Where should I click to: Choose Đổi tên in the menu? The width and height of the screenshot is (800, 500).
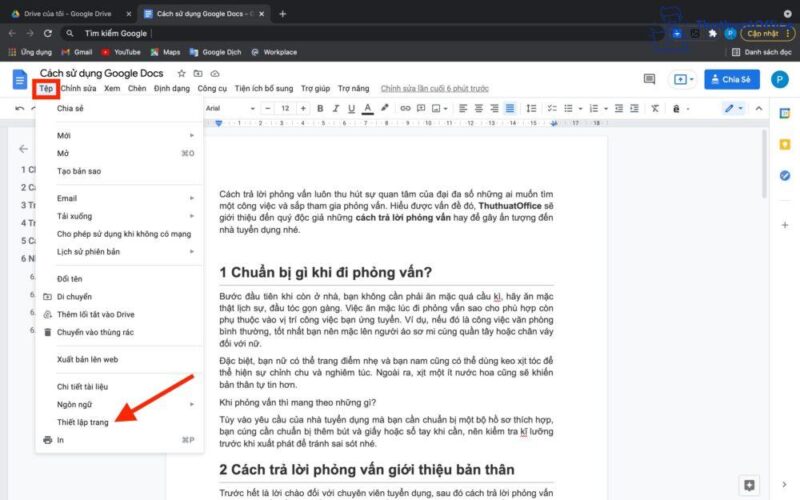tap(119, 279)
